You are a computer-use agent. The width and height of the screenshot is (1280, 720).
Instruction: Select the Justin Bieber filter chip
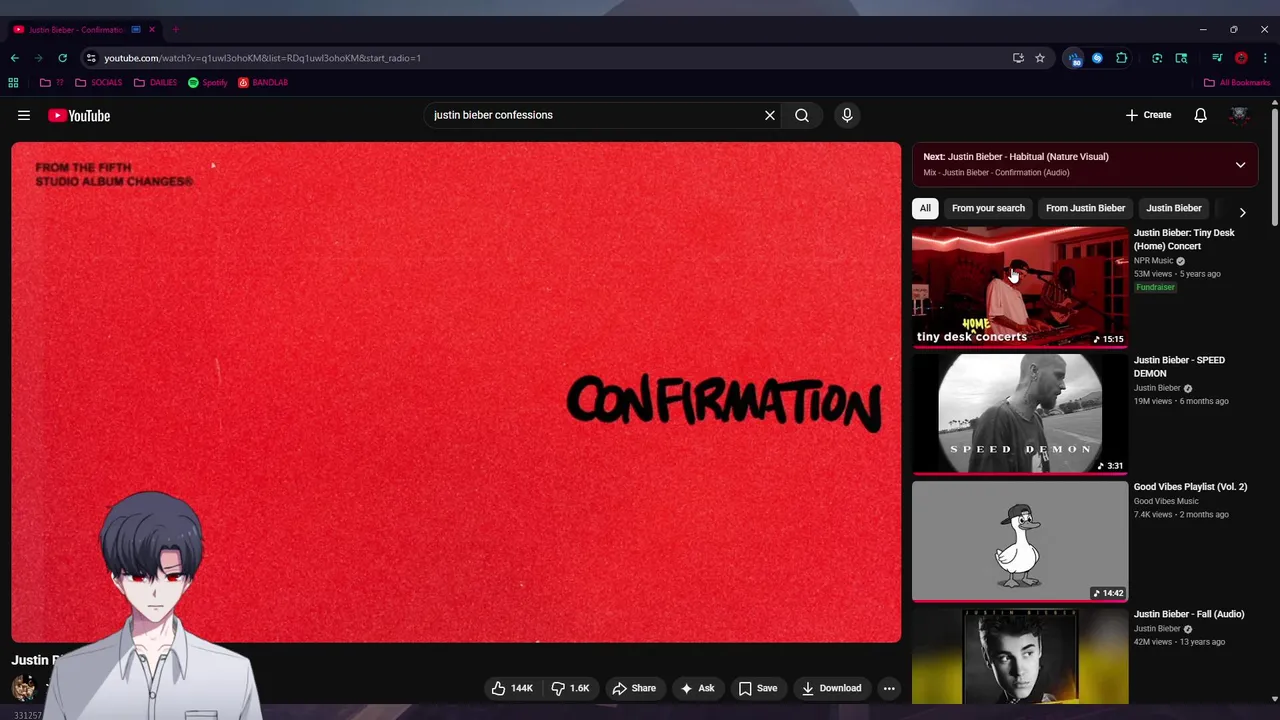point(1174,208)
